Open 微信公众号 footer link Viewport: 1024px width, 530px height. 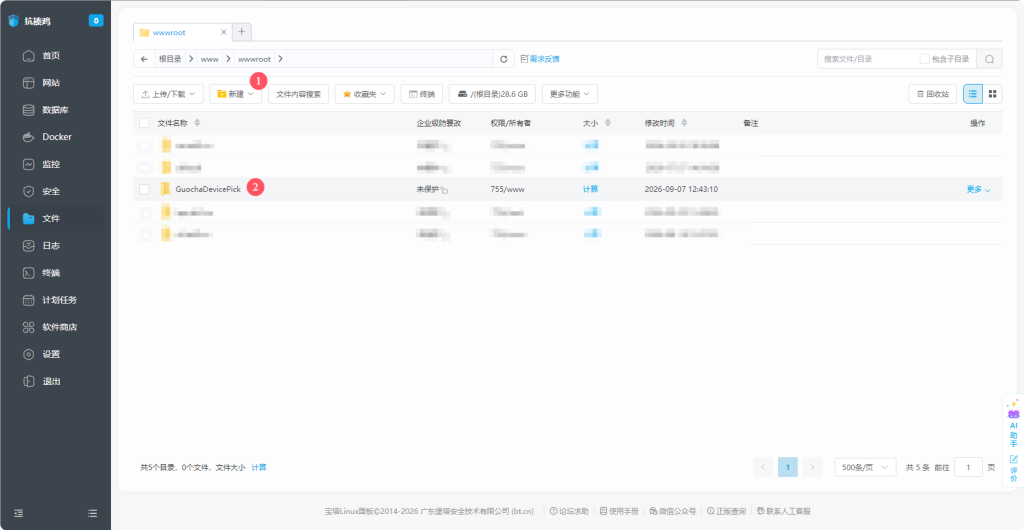point(673,512)
